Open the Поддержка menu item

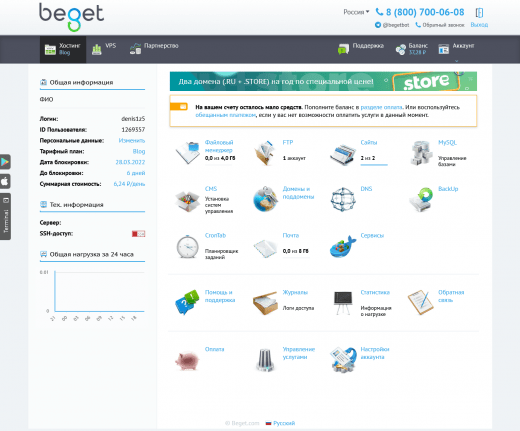[x=361, y=49]
